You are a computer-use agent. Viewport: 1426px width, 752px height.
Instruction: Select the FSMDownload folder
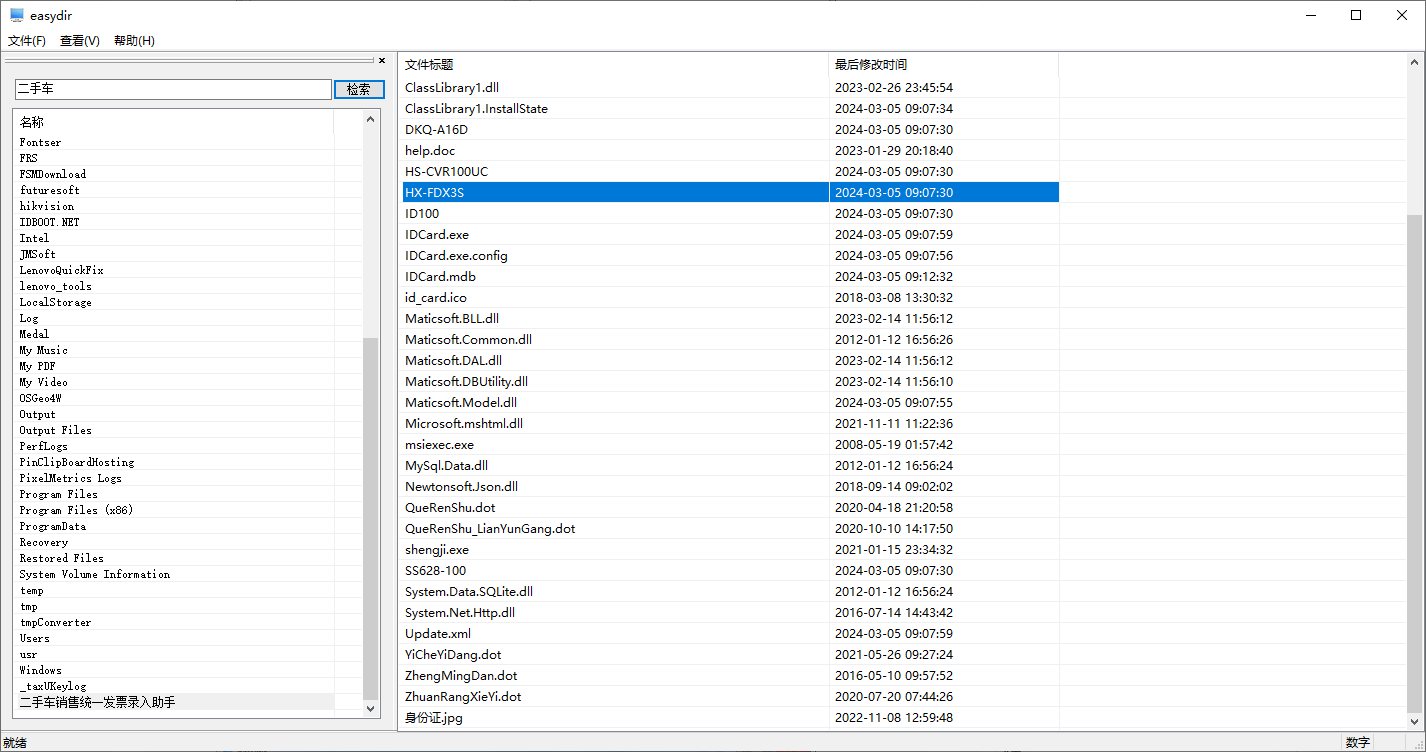(x=52, y=174)
